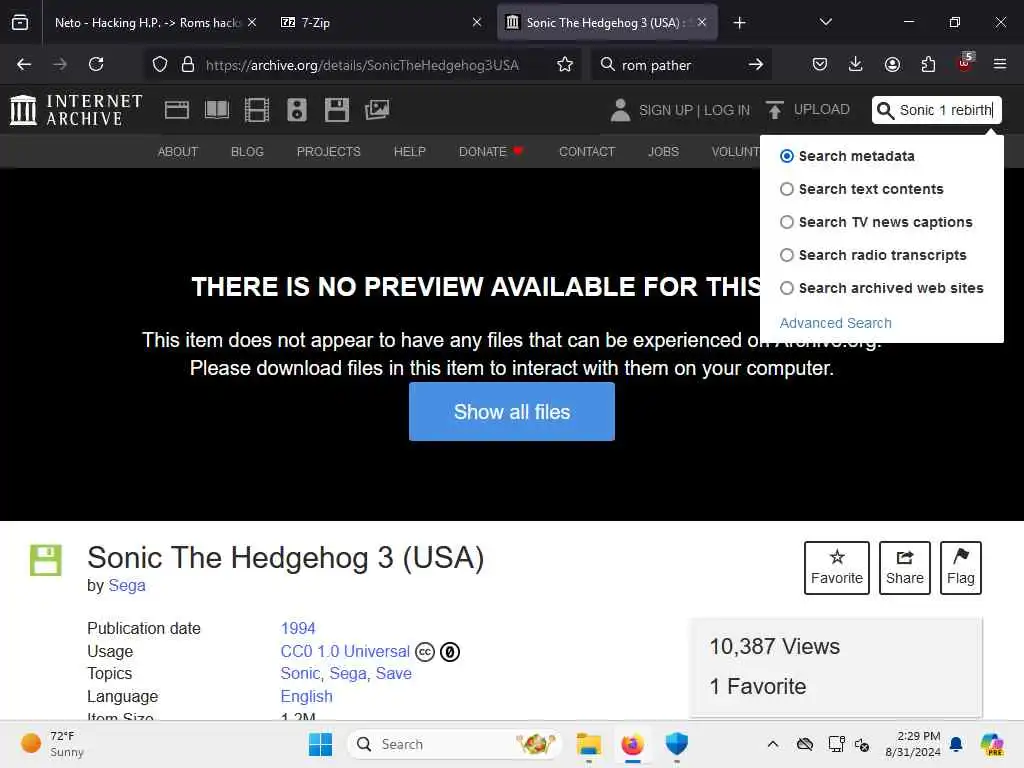Reload the page with the refresh icon
Image resolution: width=1024 pixels, height=768 pixels.
click(x=96, y=64)
